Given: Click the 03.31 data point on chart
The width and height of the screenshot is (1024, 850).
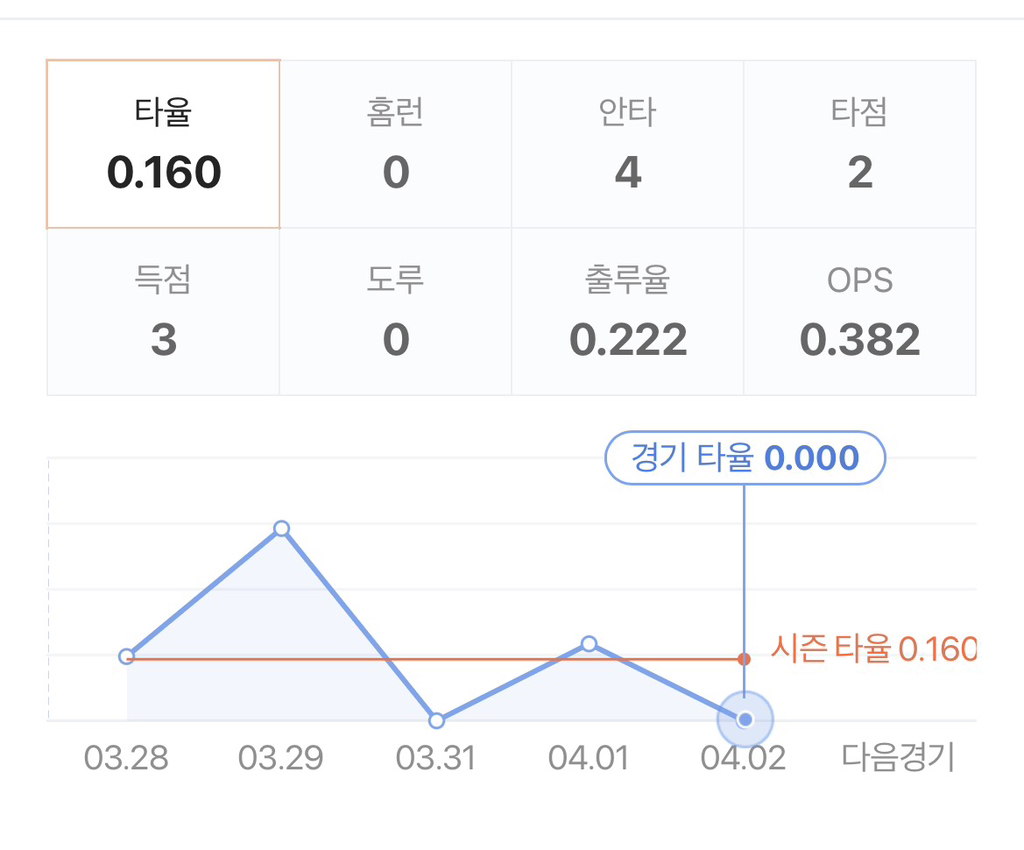Looking at the screenshot, I should tap(436, 720).
